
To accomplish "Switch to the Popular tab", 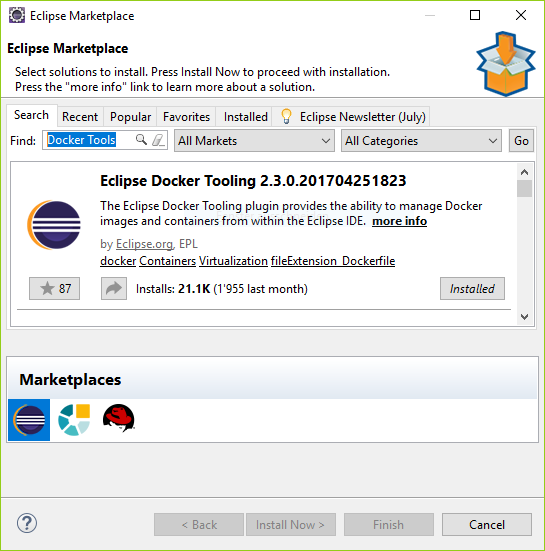I will tap(130, 117).
